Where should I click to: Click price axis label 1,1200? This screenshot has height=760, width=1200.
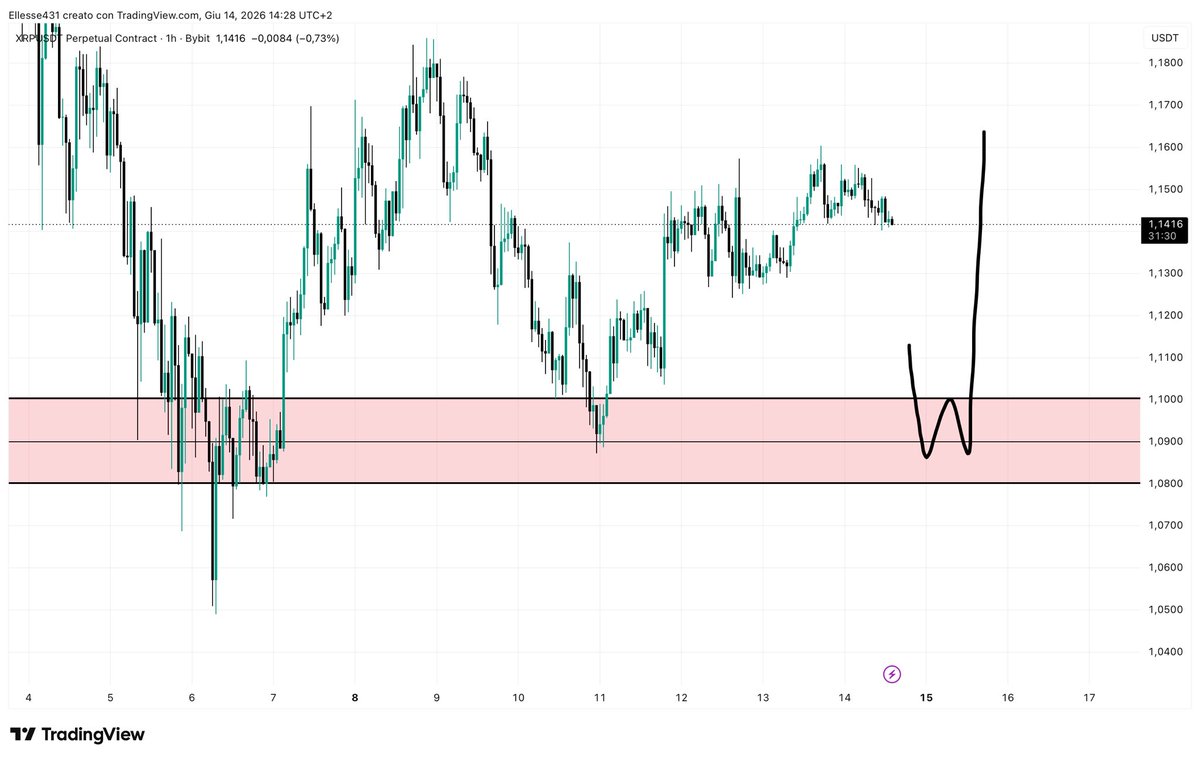1165,315
